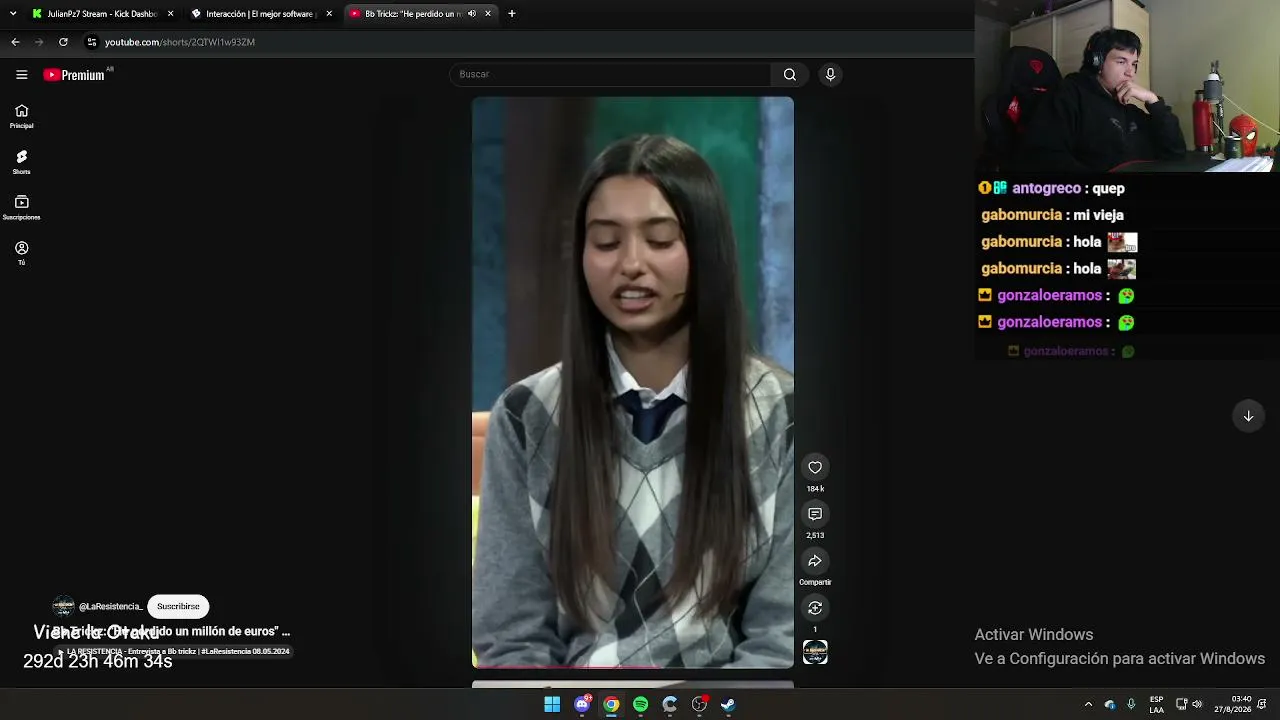Click the search magnifier button
Screen dimensions: 1280x720
[x=790, y=74]
